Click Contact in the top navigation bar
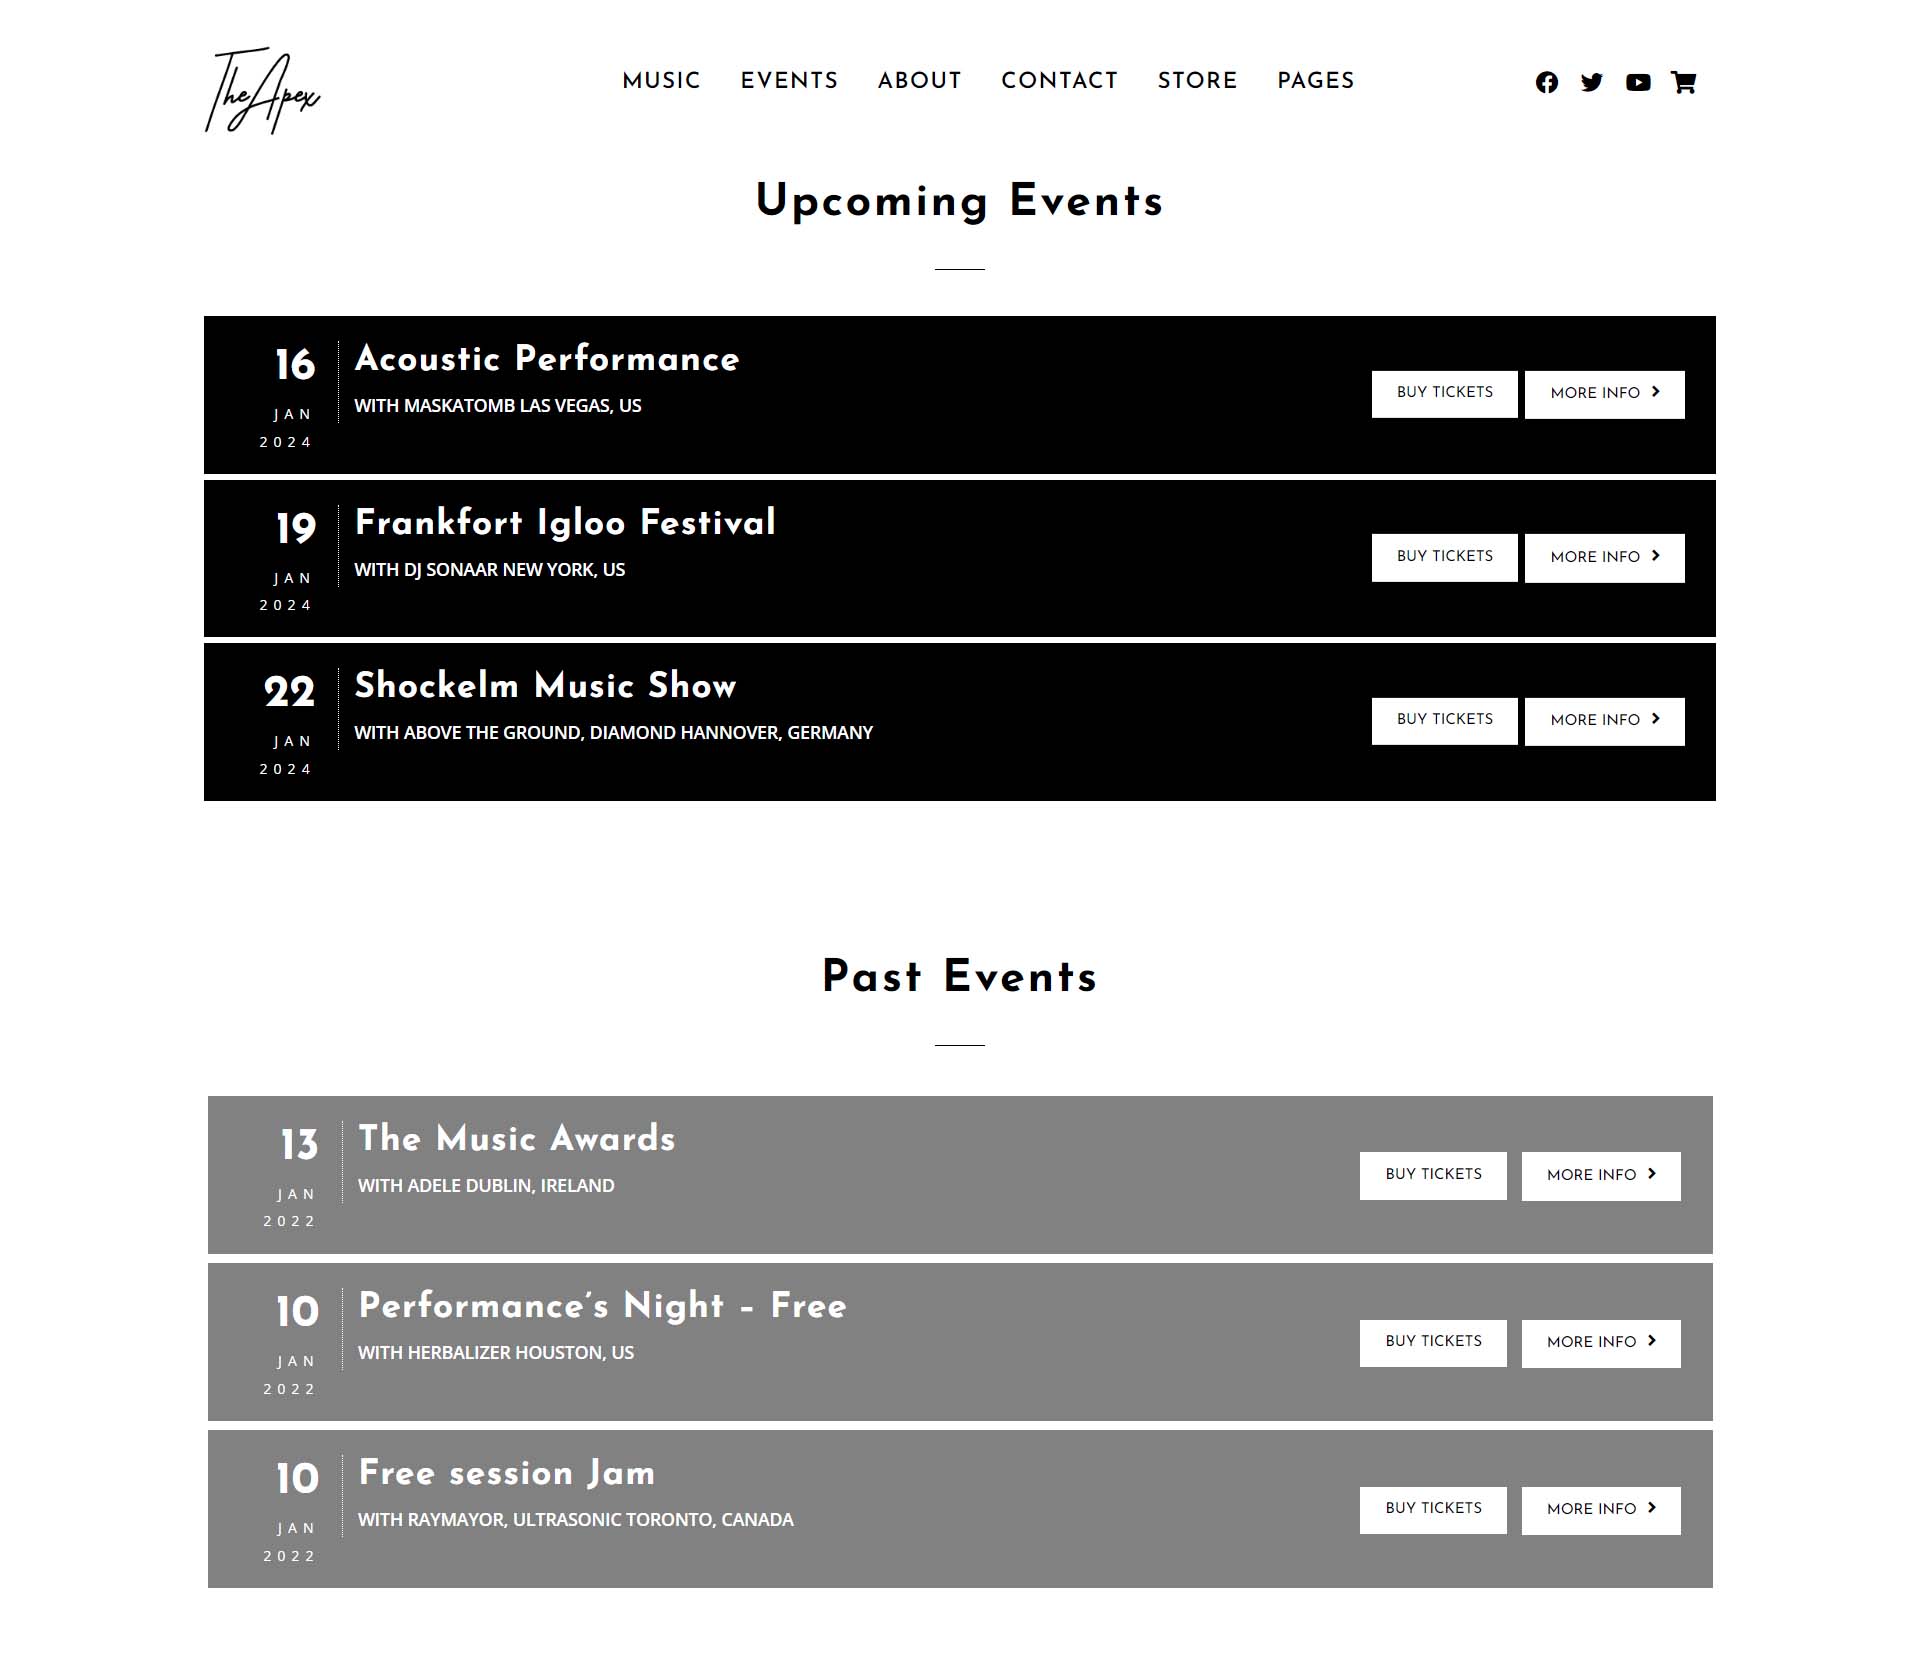The height and width of the screenshot is (1661, 1920). click(1058, 82)
